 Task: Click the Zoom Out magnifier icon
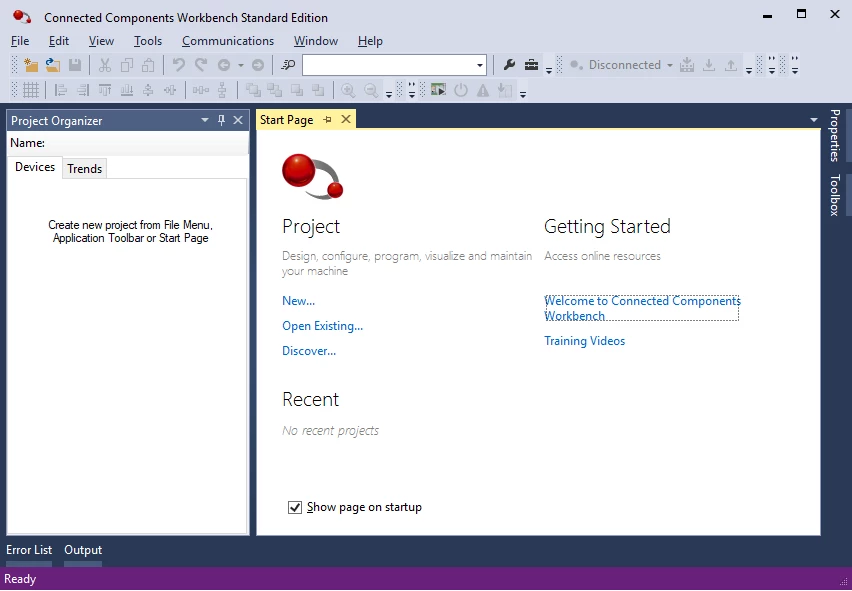pyautogui.click(x=371, y=90)
